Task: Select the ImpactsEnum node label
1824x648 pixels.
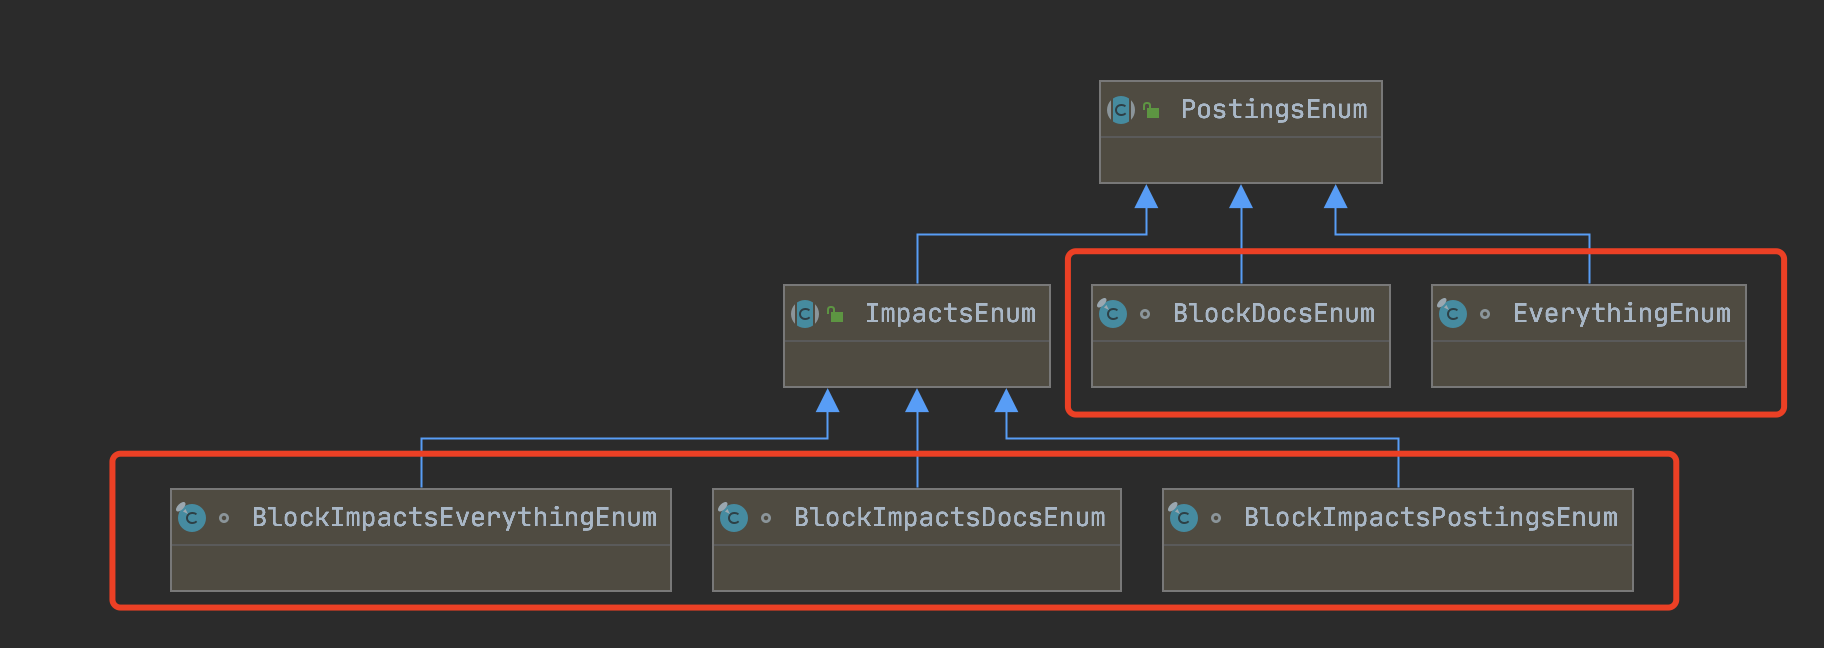Action: coord(950,313)
